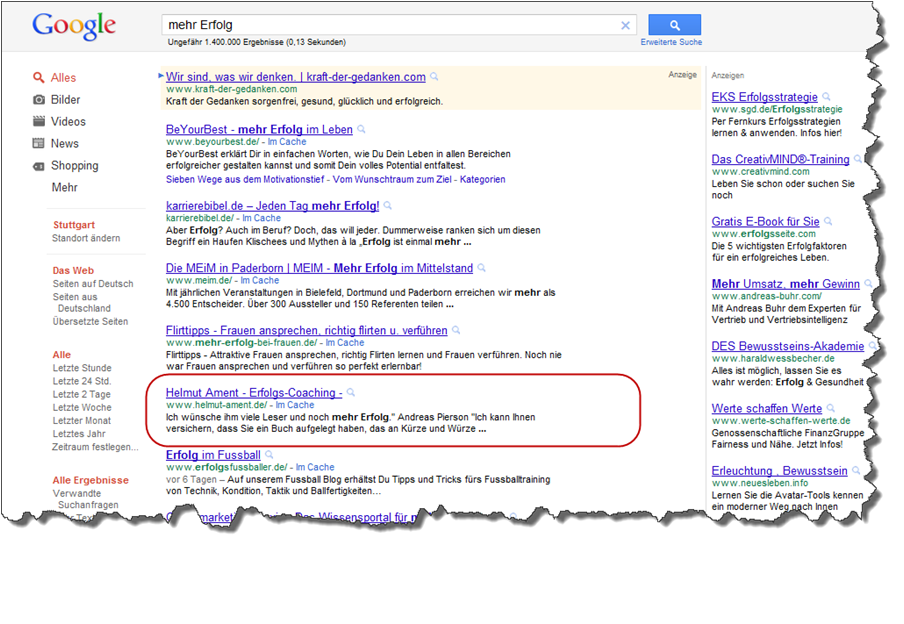This screenshot has width=904, height=624.
Task: Switch to Shopping results
Action: point(74,166)
